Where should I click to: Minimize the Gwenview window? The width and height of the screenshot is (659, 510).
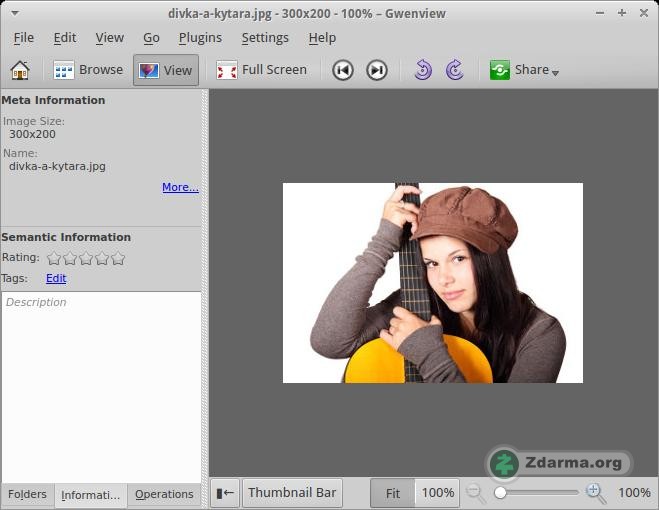(600, 13)
